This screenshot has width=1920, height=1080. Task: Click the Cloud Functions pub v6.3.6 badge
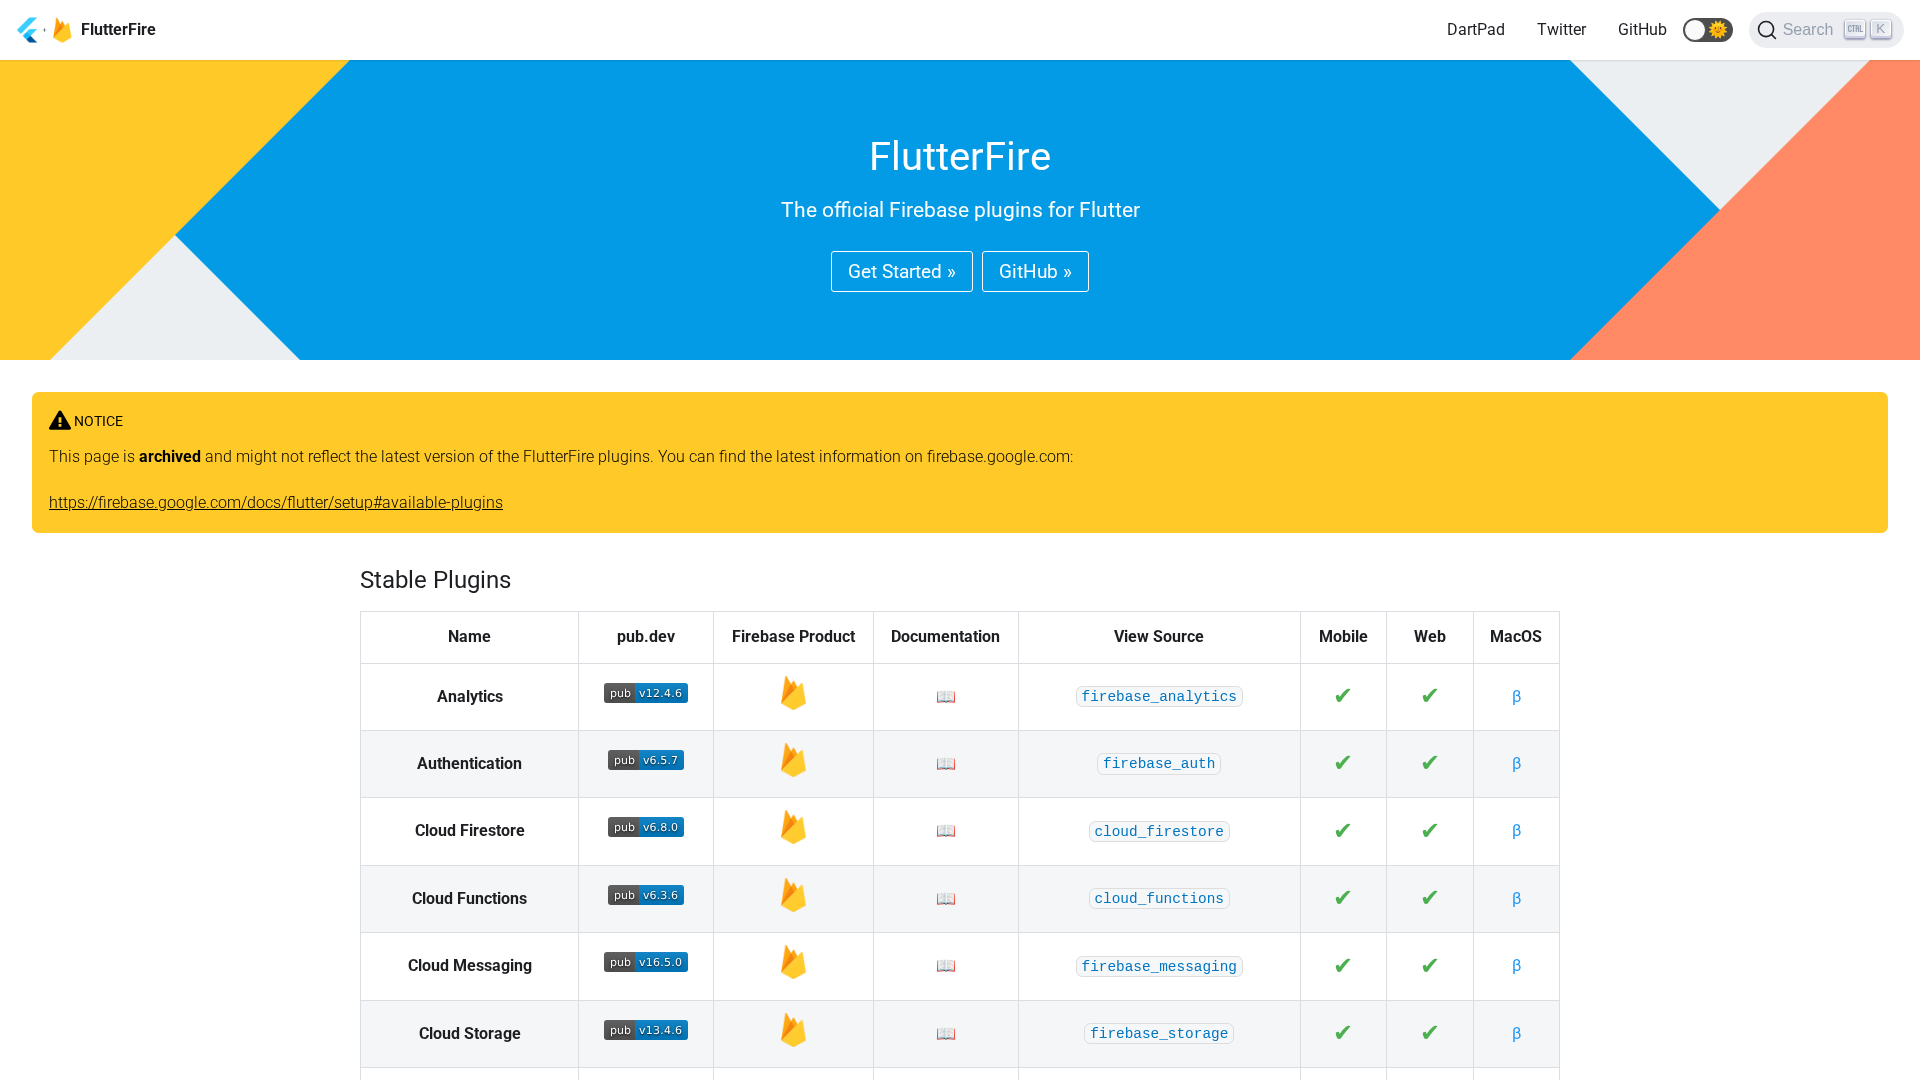(x=646, y=895)
